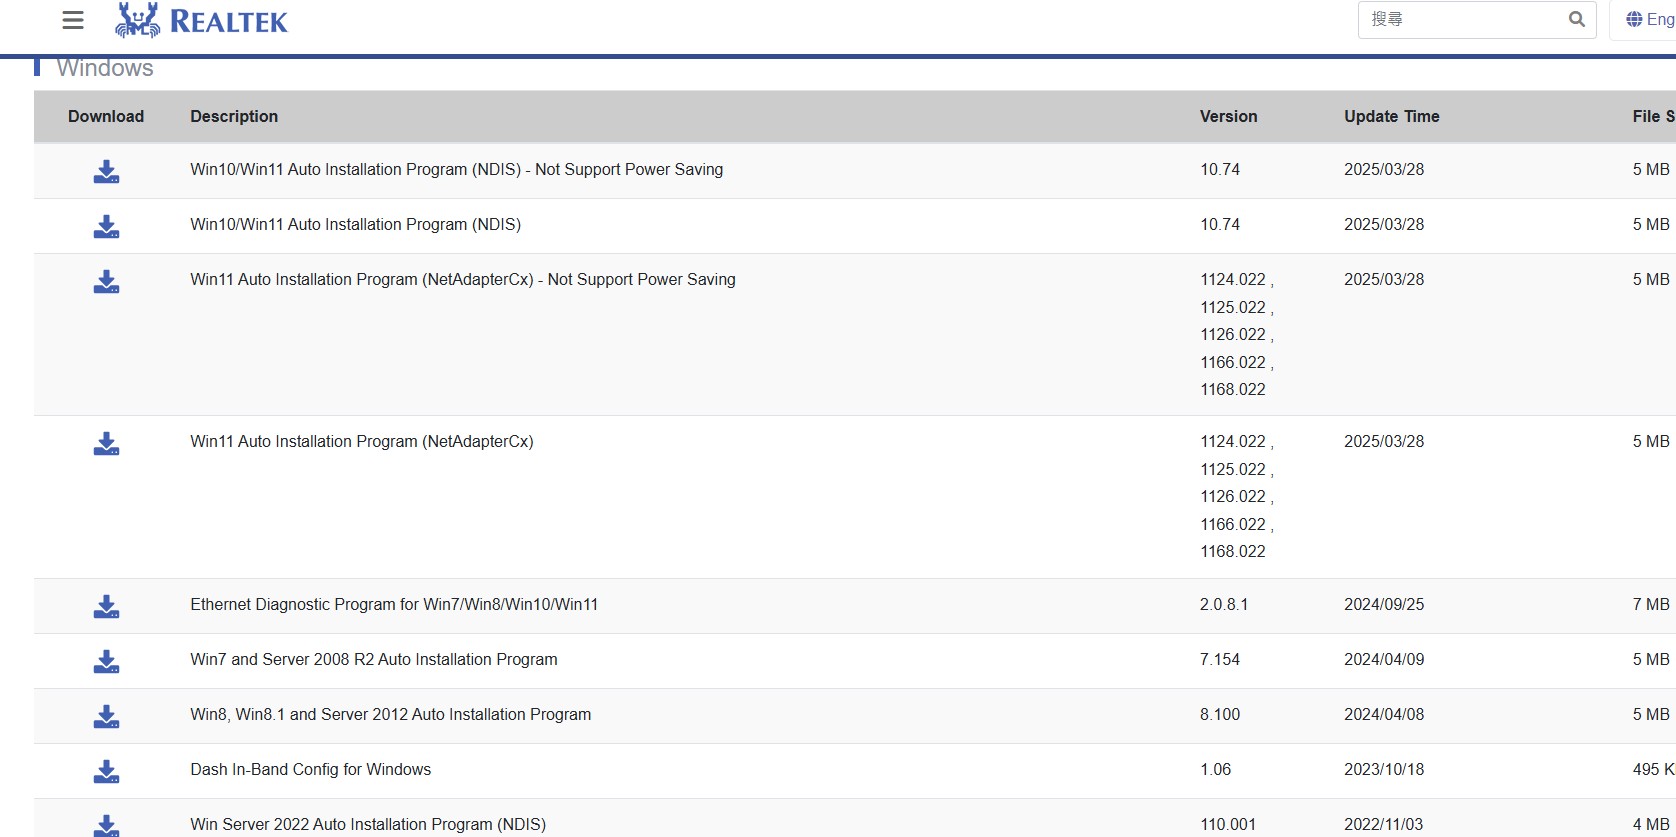Download Win11 Auto Installation Program (NetAdapterCx)
The image size is (1676, 837).
tap(106, 443)
